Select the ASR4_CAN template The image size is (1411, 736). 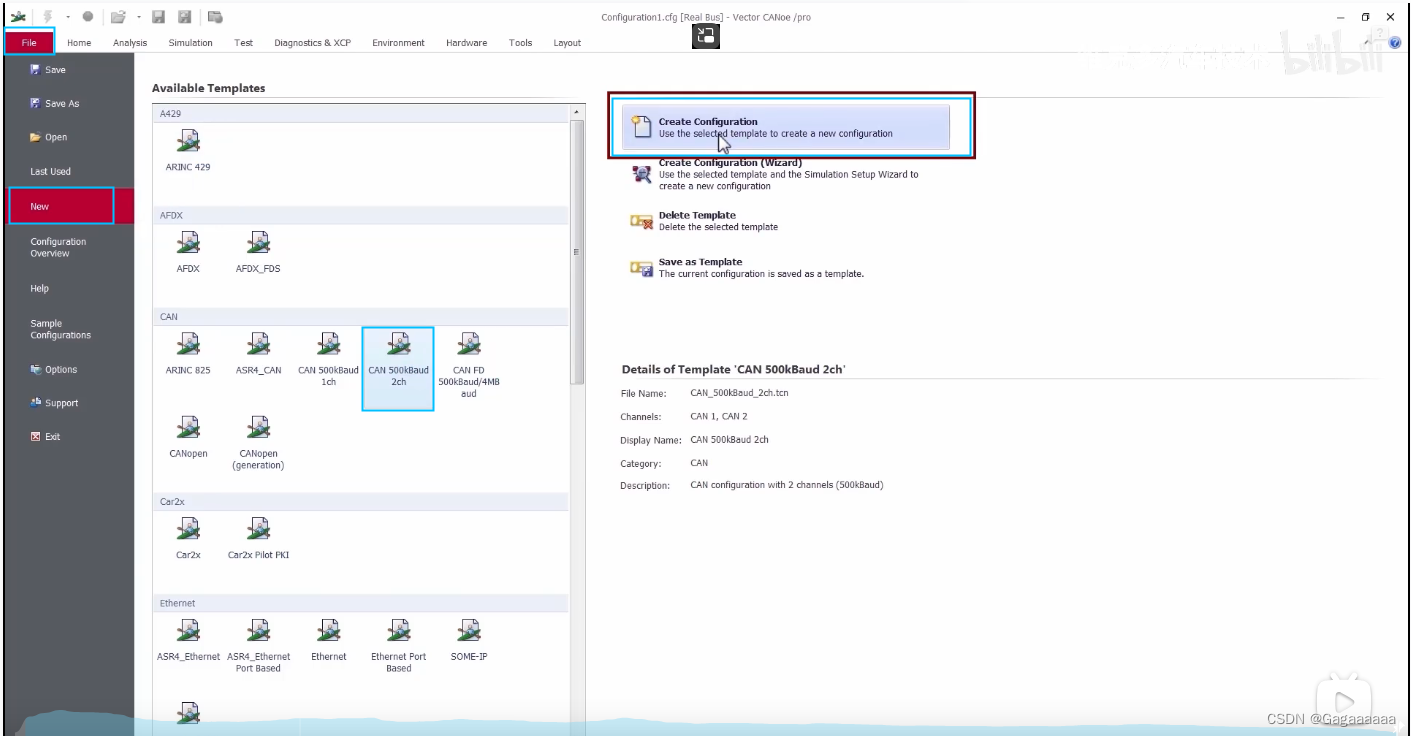[x=258, y=354]
